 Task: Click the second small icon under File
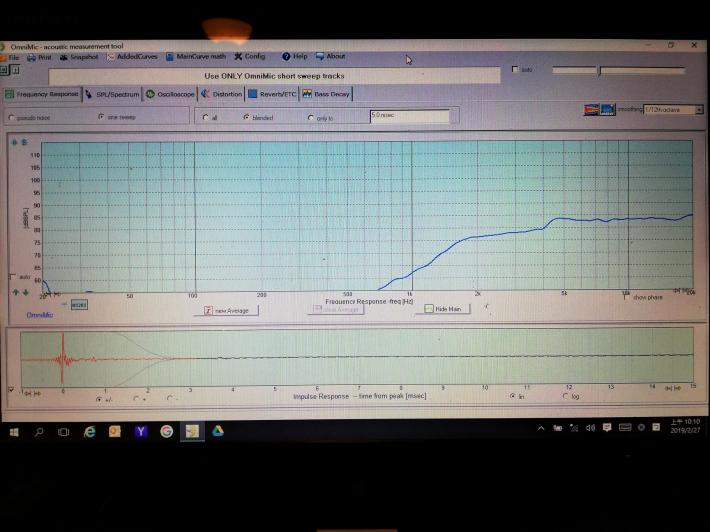tap(15, 70)
